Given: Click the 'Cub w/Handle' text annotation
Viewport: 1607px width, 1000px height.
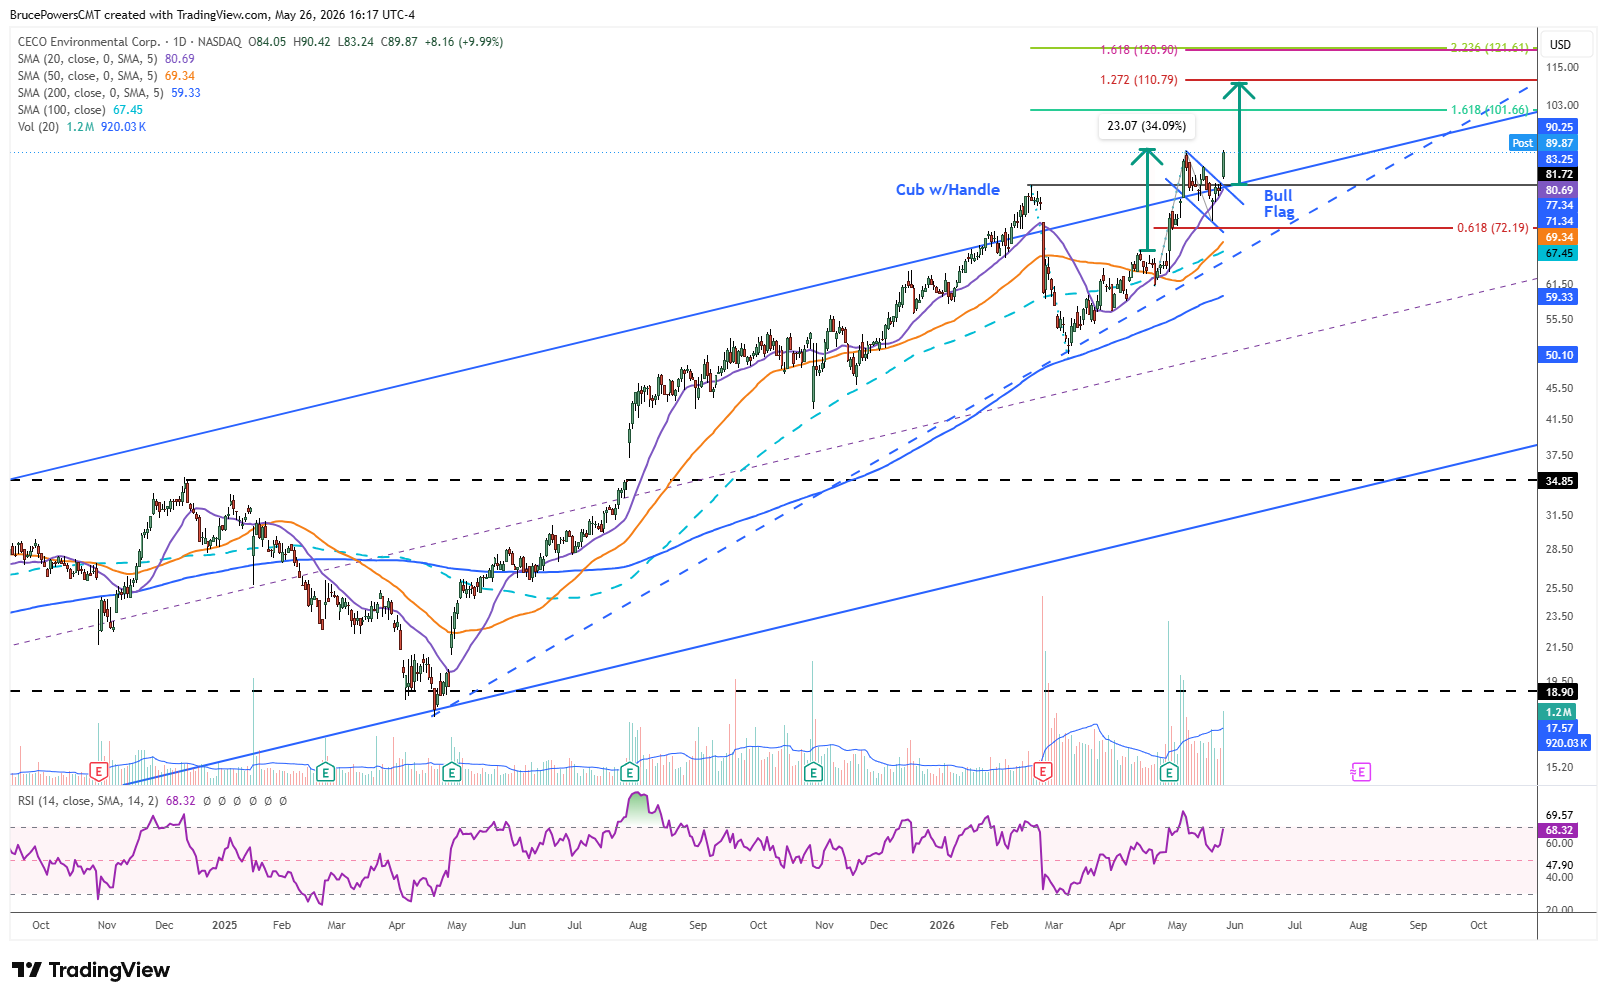Looking at the screenshot, I should 947,189.
